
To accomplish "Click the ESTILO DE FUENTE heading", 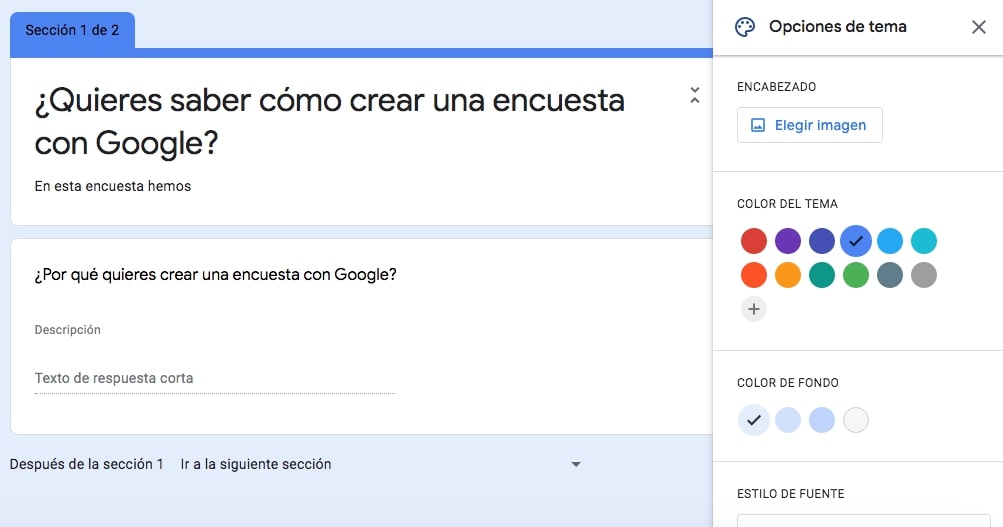I will click(791, 494).
